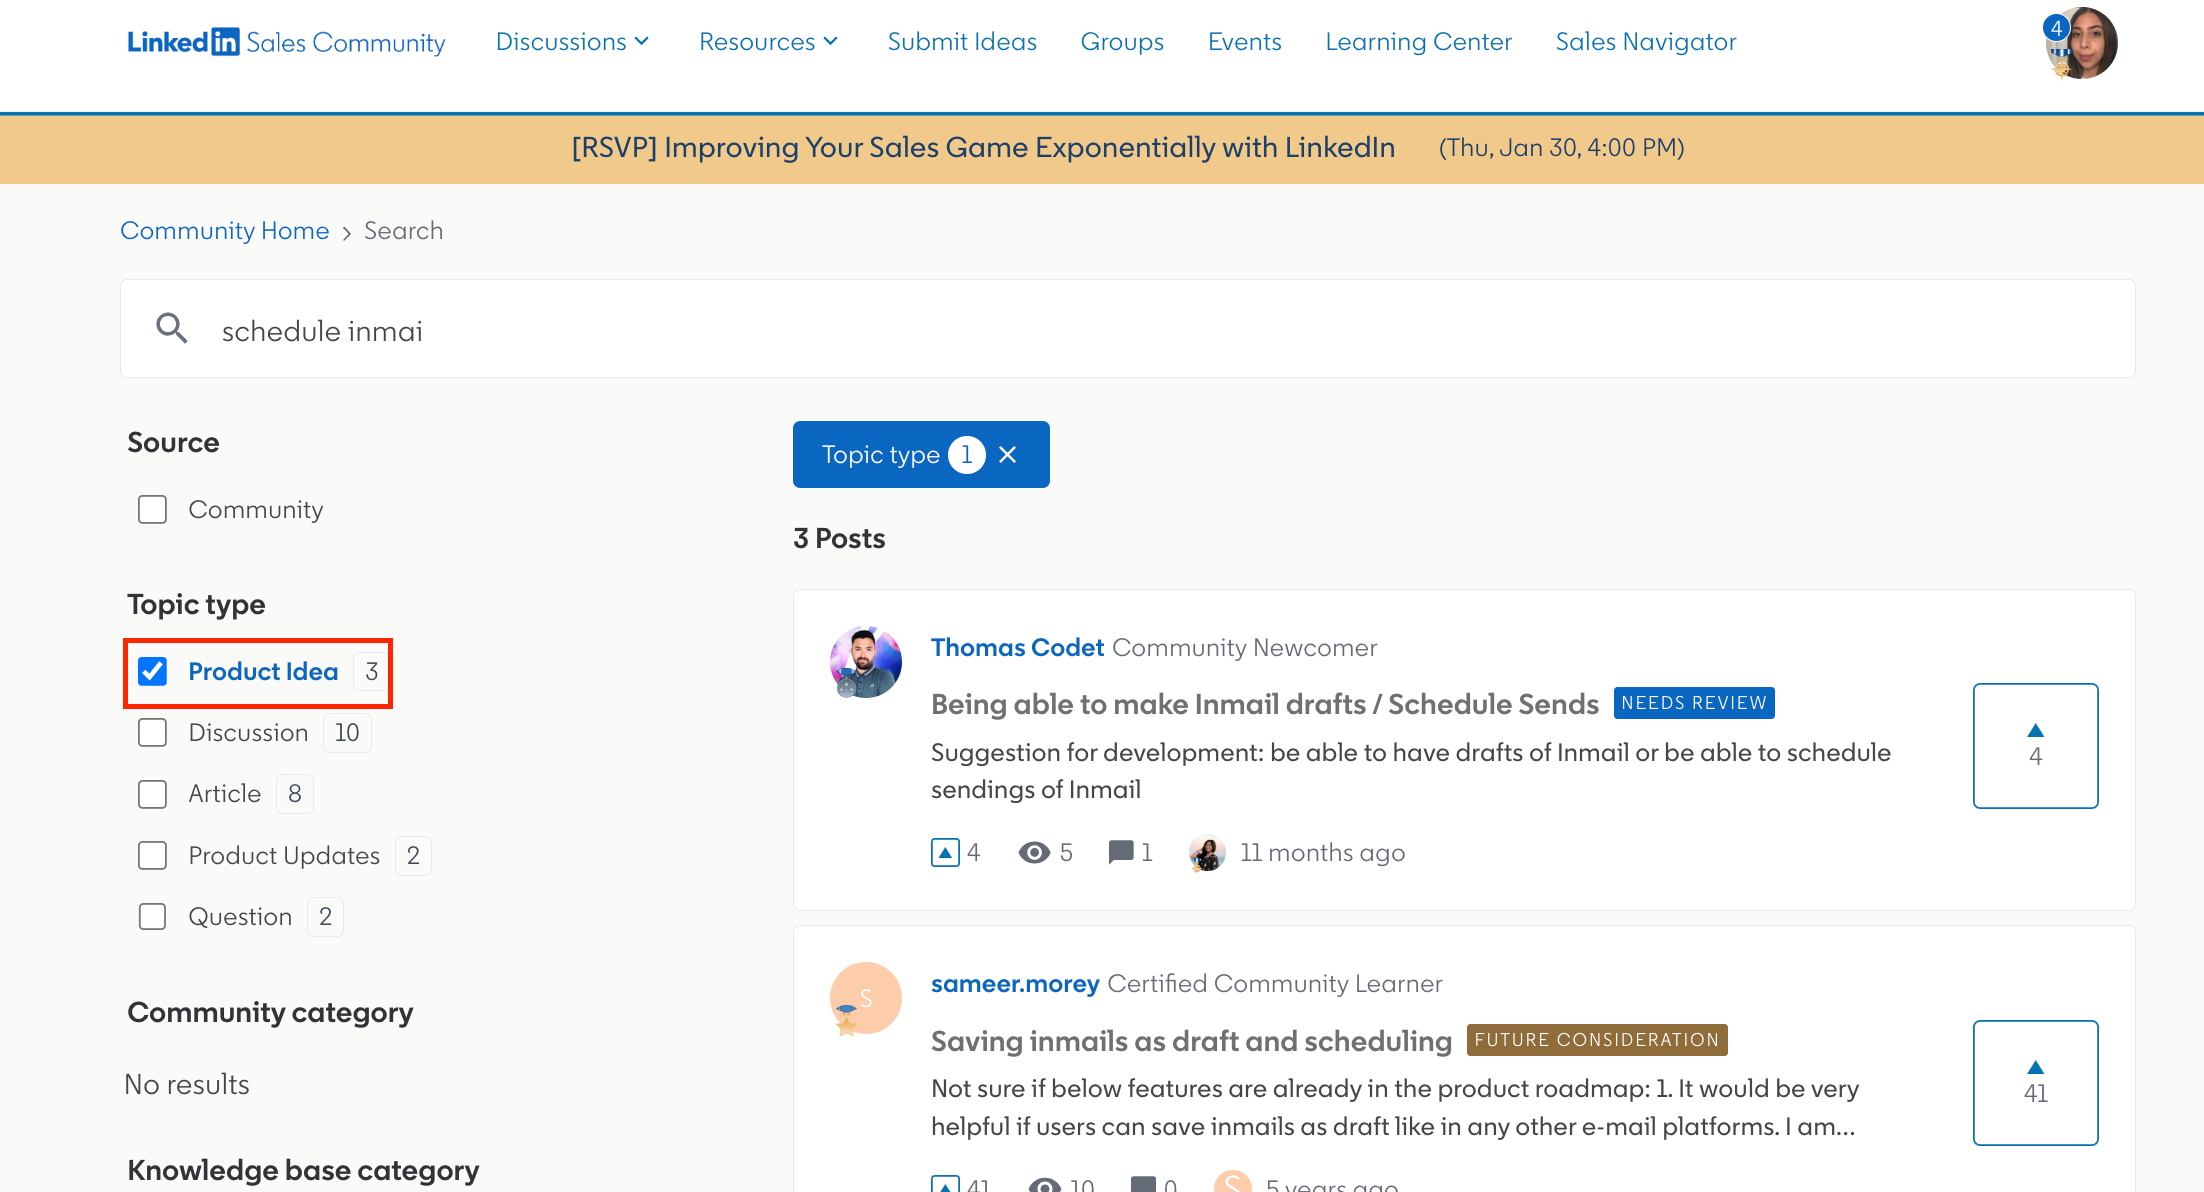
Task: Open the RSVP Improving Your Sales Game banner
Action: click(x=983, y=148)
